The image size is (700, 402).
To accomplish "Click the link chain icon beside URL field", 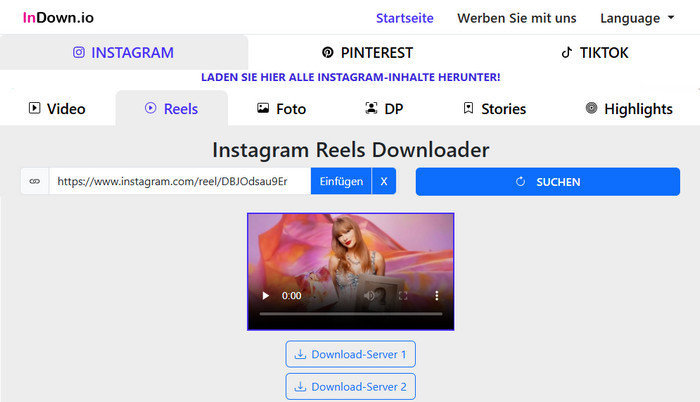I will [35, 181].
